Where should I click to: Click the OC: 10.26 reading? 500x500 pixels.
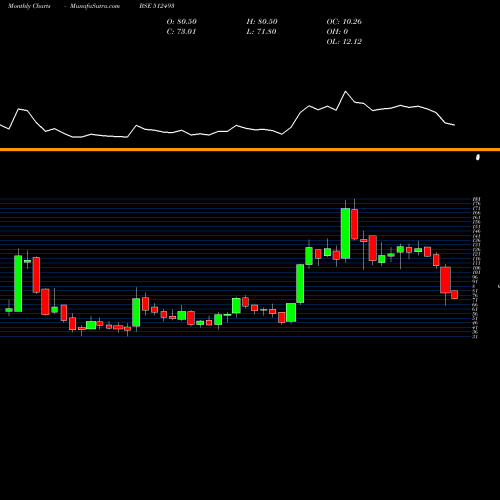[344, 21]
